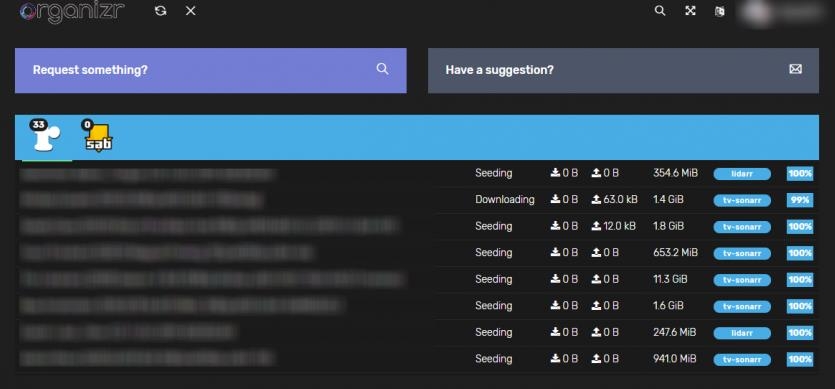
Task: Click the lidarr label on 247.6 MiB row
Action: pos(742,333)
